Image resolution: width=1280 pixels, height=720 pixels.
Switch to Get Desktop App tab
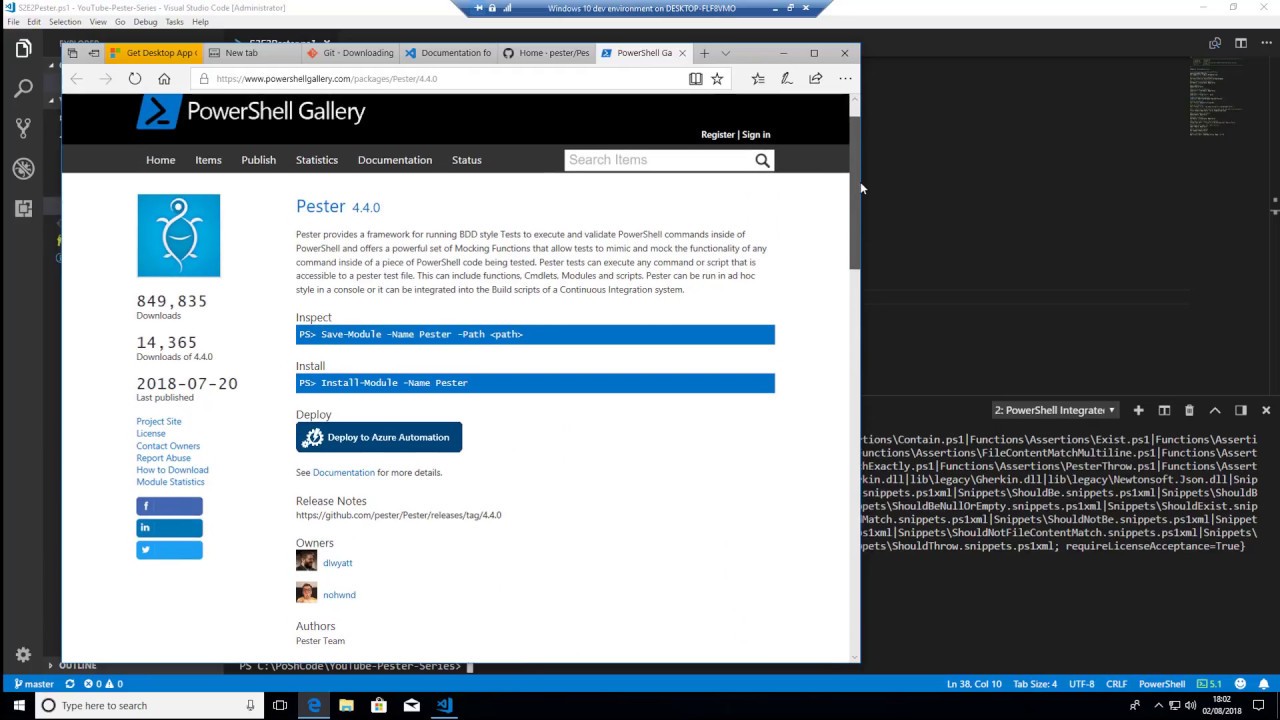point(153,53)
